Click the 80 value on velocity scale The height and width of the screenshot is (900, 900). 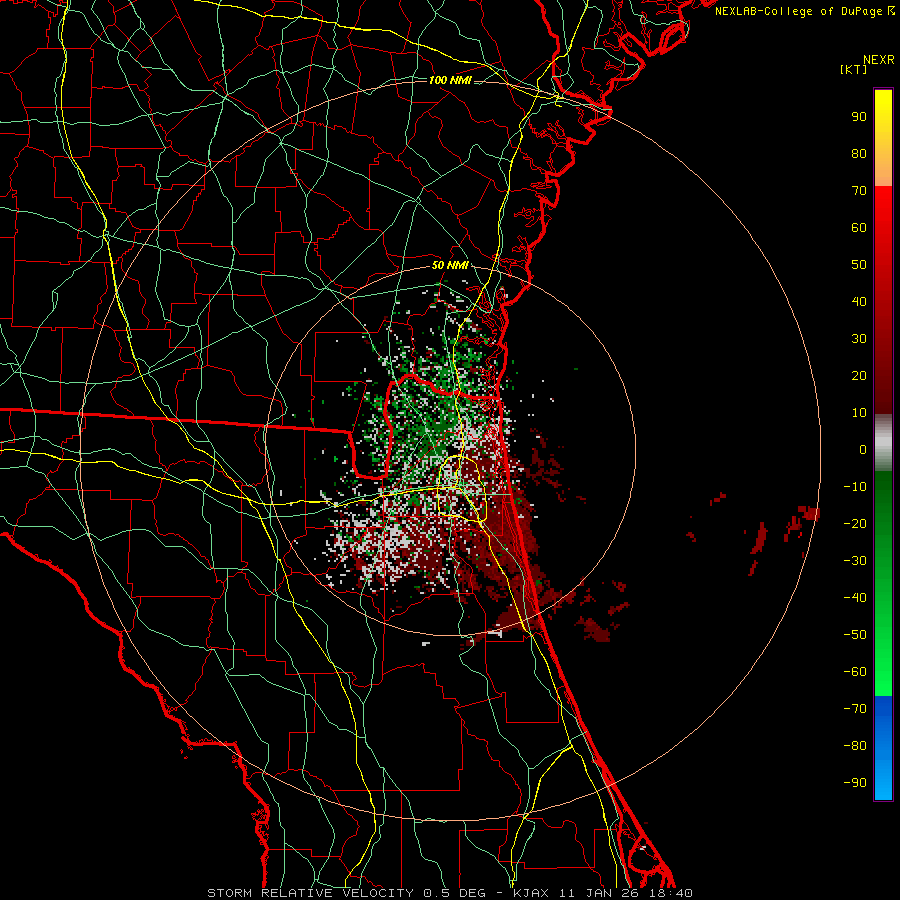point(859,153)
